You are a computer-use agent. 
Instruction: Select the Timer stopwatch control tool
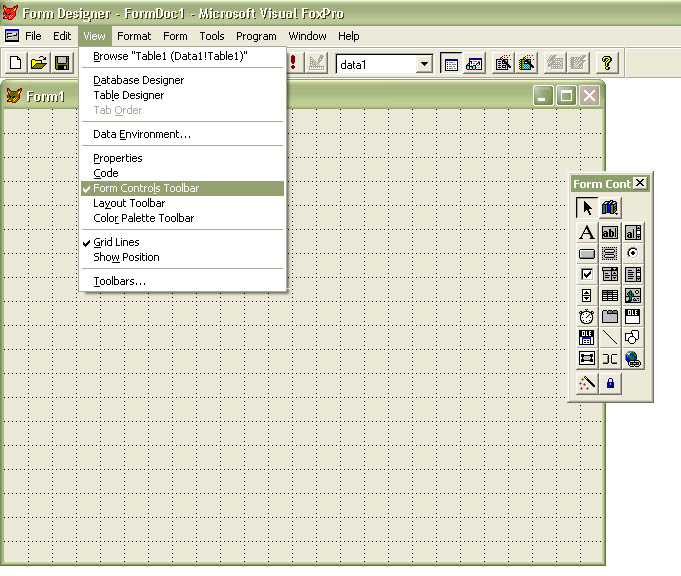point(587,316)
